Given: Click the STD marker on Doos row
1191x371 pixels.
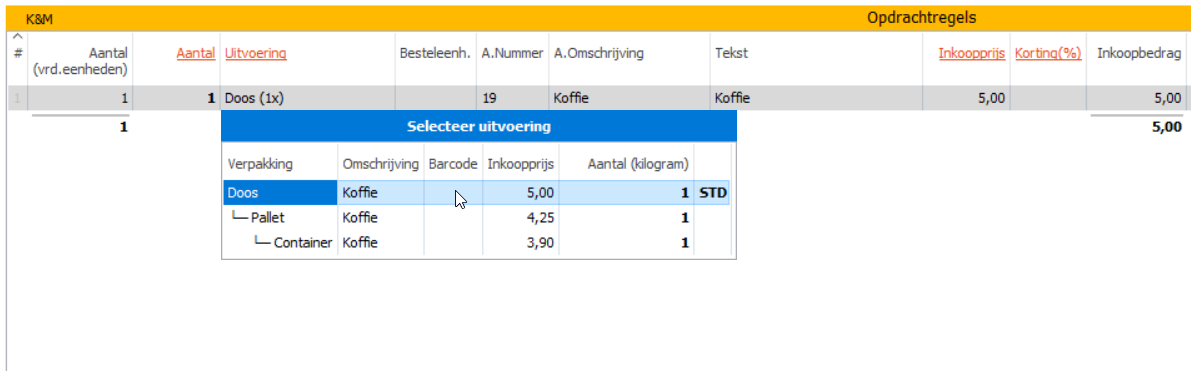Looking at the screenshot, I should point(712,193).
